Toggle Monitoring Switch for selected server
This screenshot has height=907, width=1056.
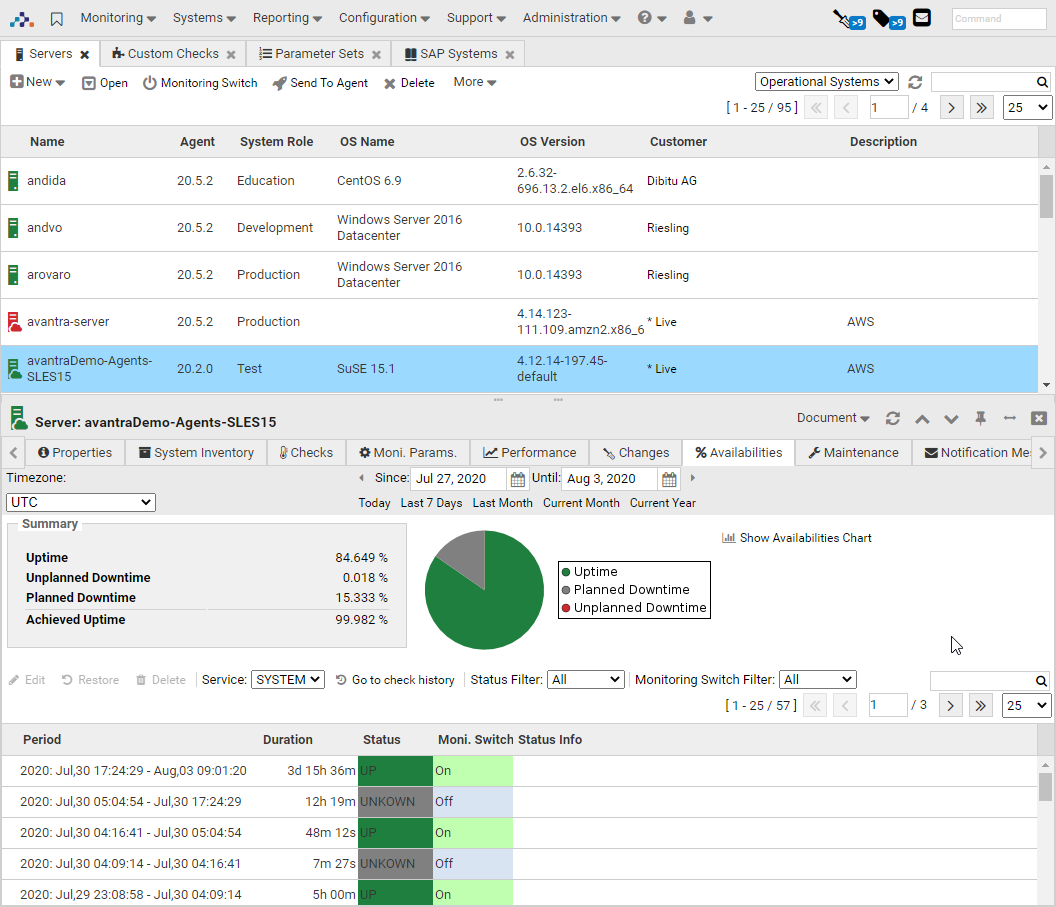(x=200, y=83)
